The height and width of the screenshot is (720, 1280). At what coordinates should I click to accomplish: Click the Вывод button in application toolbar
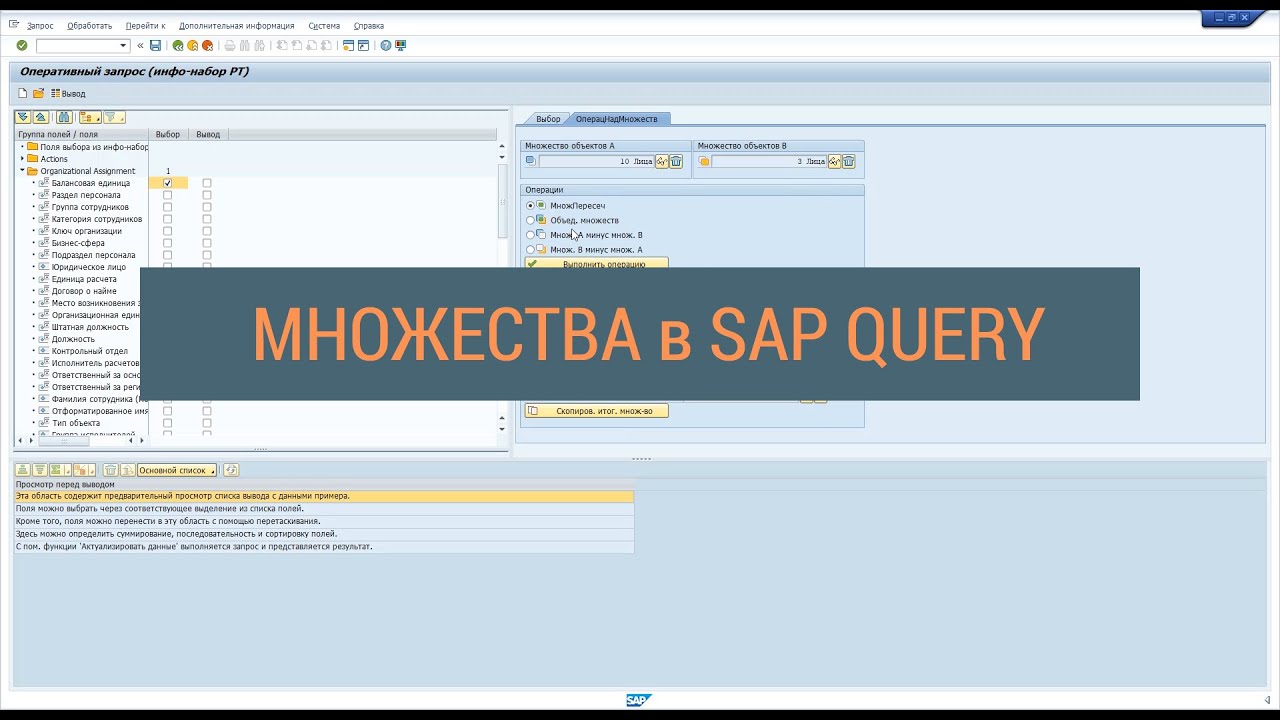68,93
